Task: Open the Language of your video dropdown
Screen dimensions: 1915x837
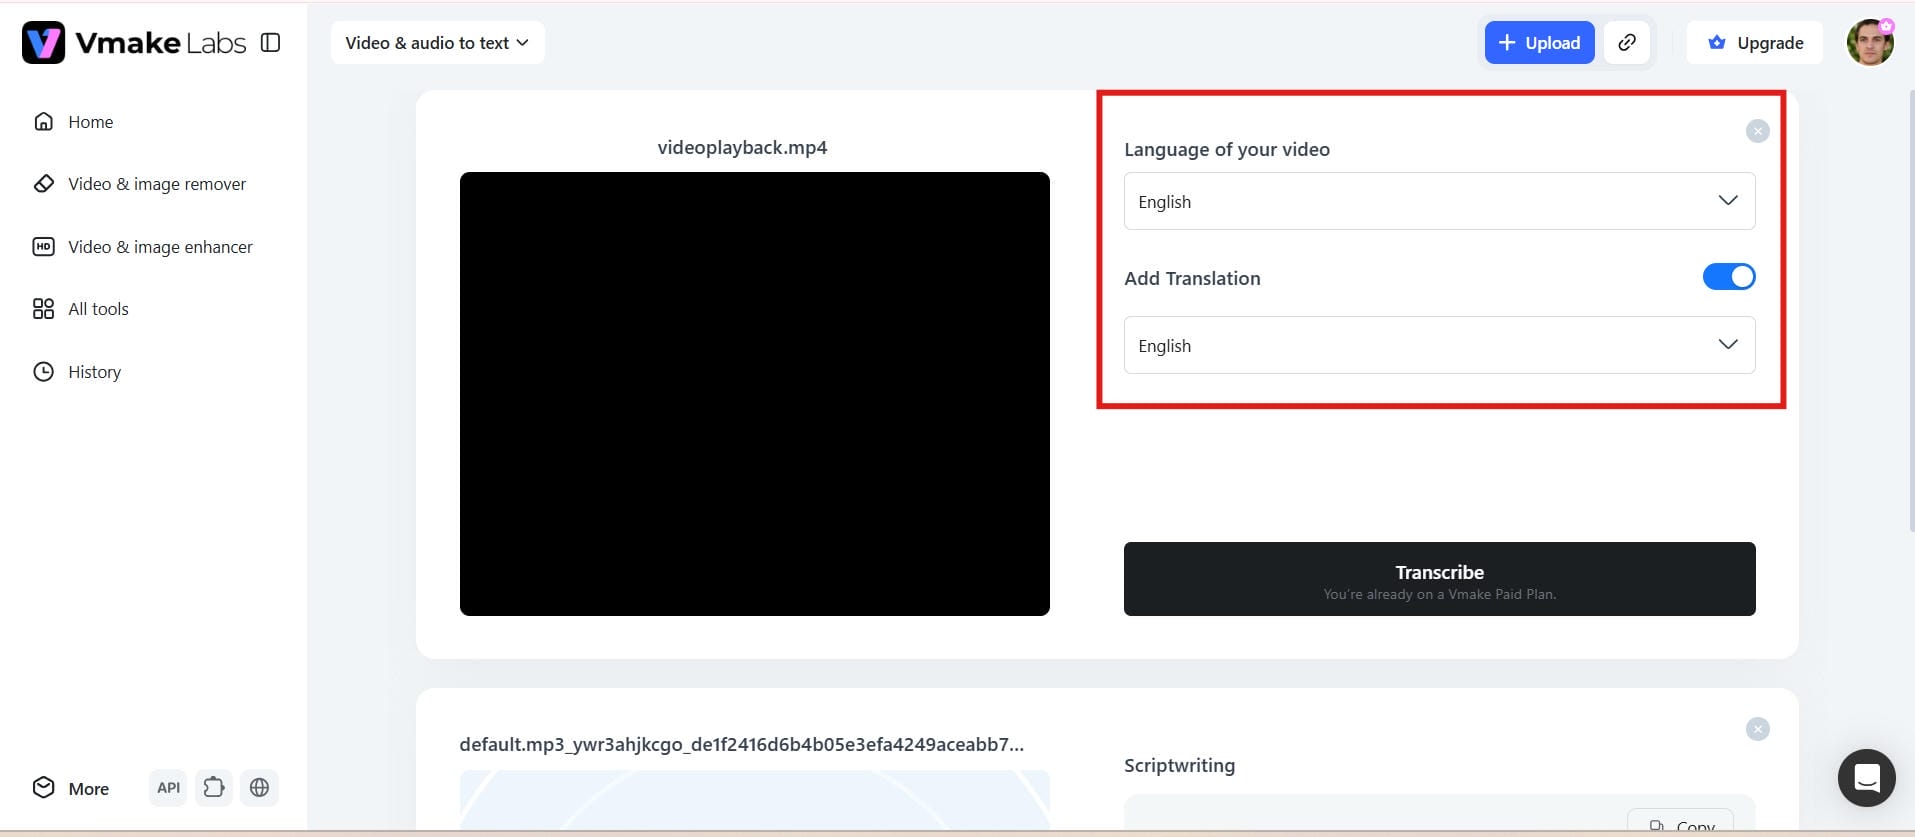Action: 1439,201
